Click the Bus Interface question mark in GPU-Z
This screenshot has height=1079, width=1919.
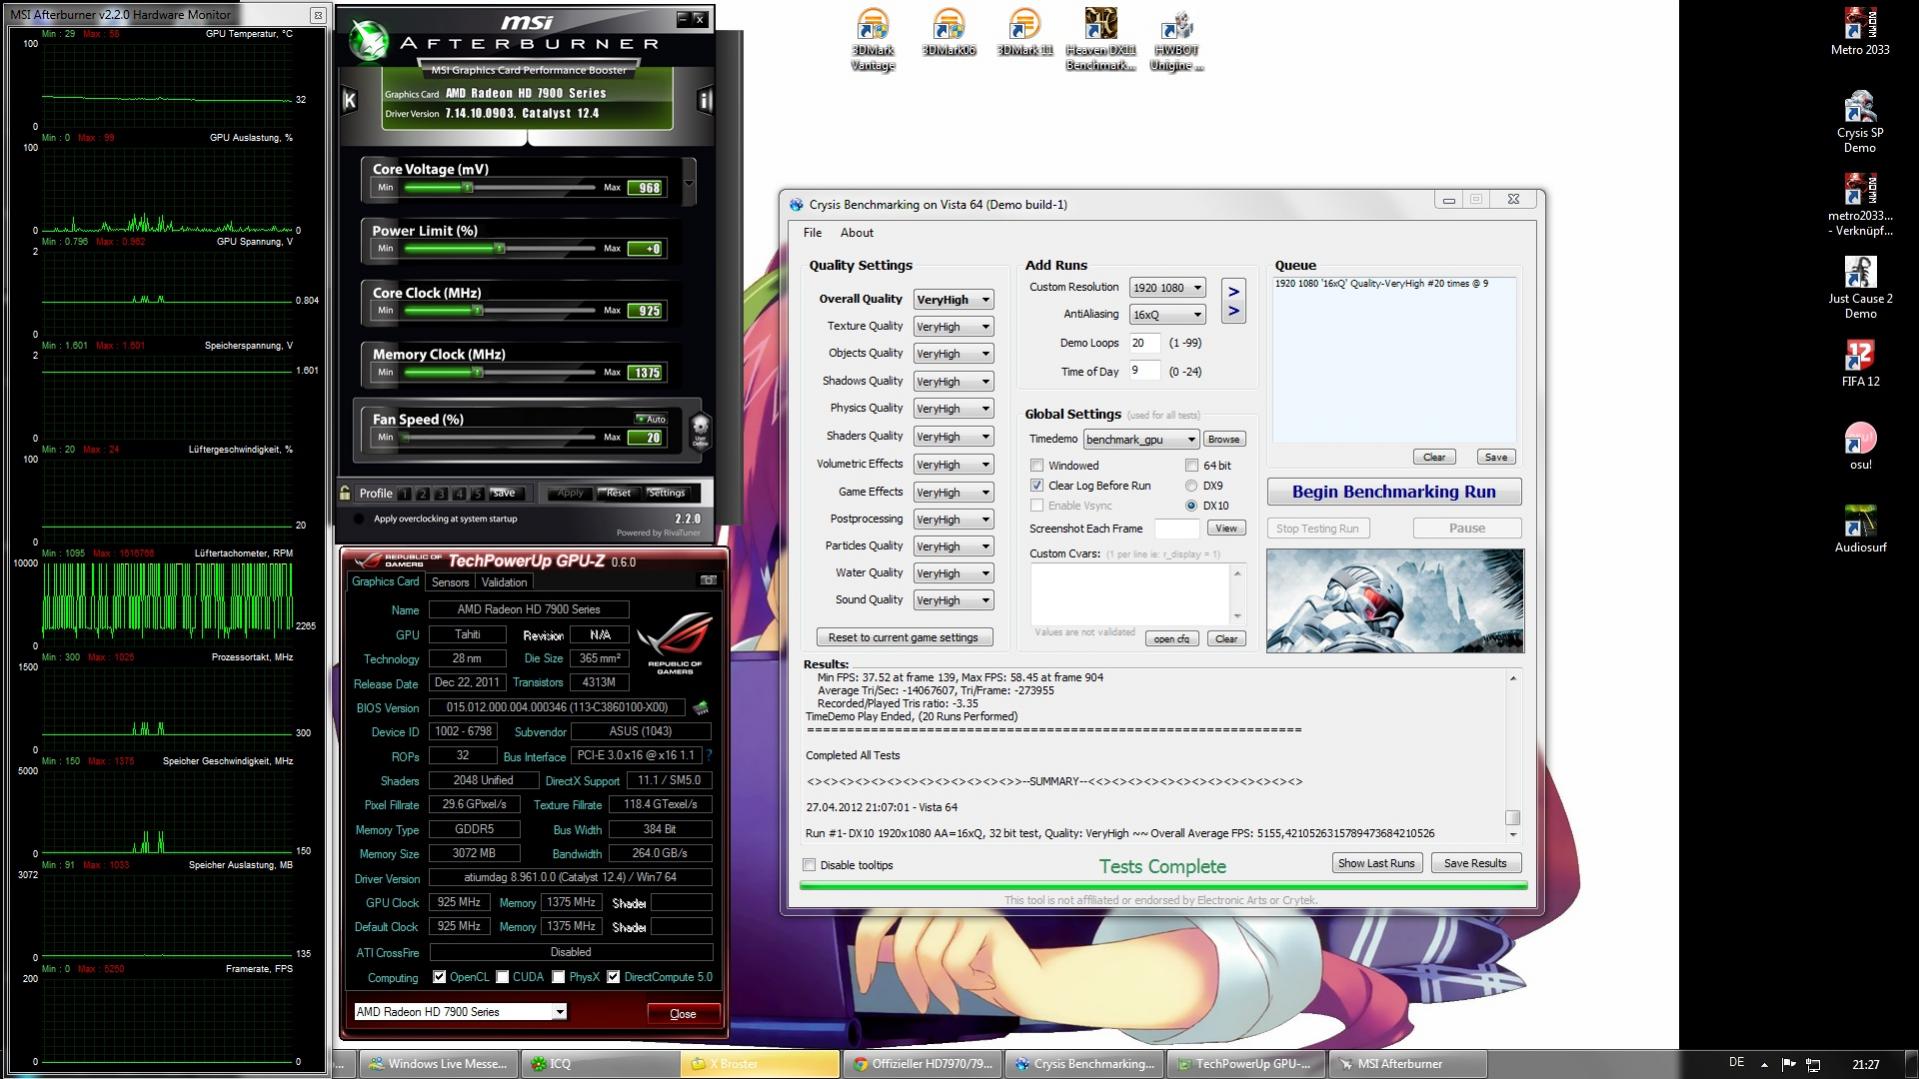(x=709, y=756)
